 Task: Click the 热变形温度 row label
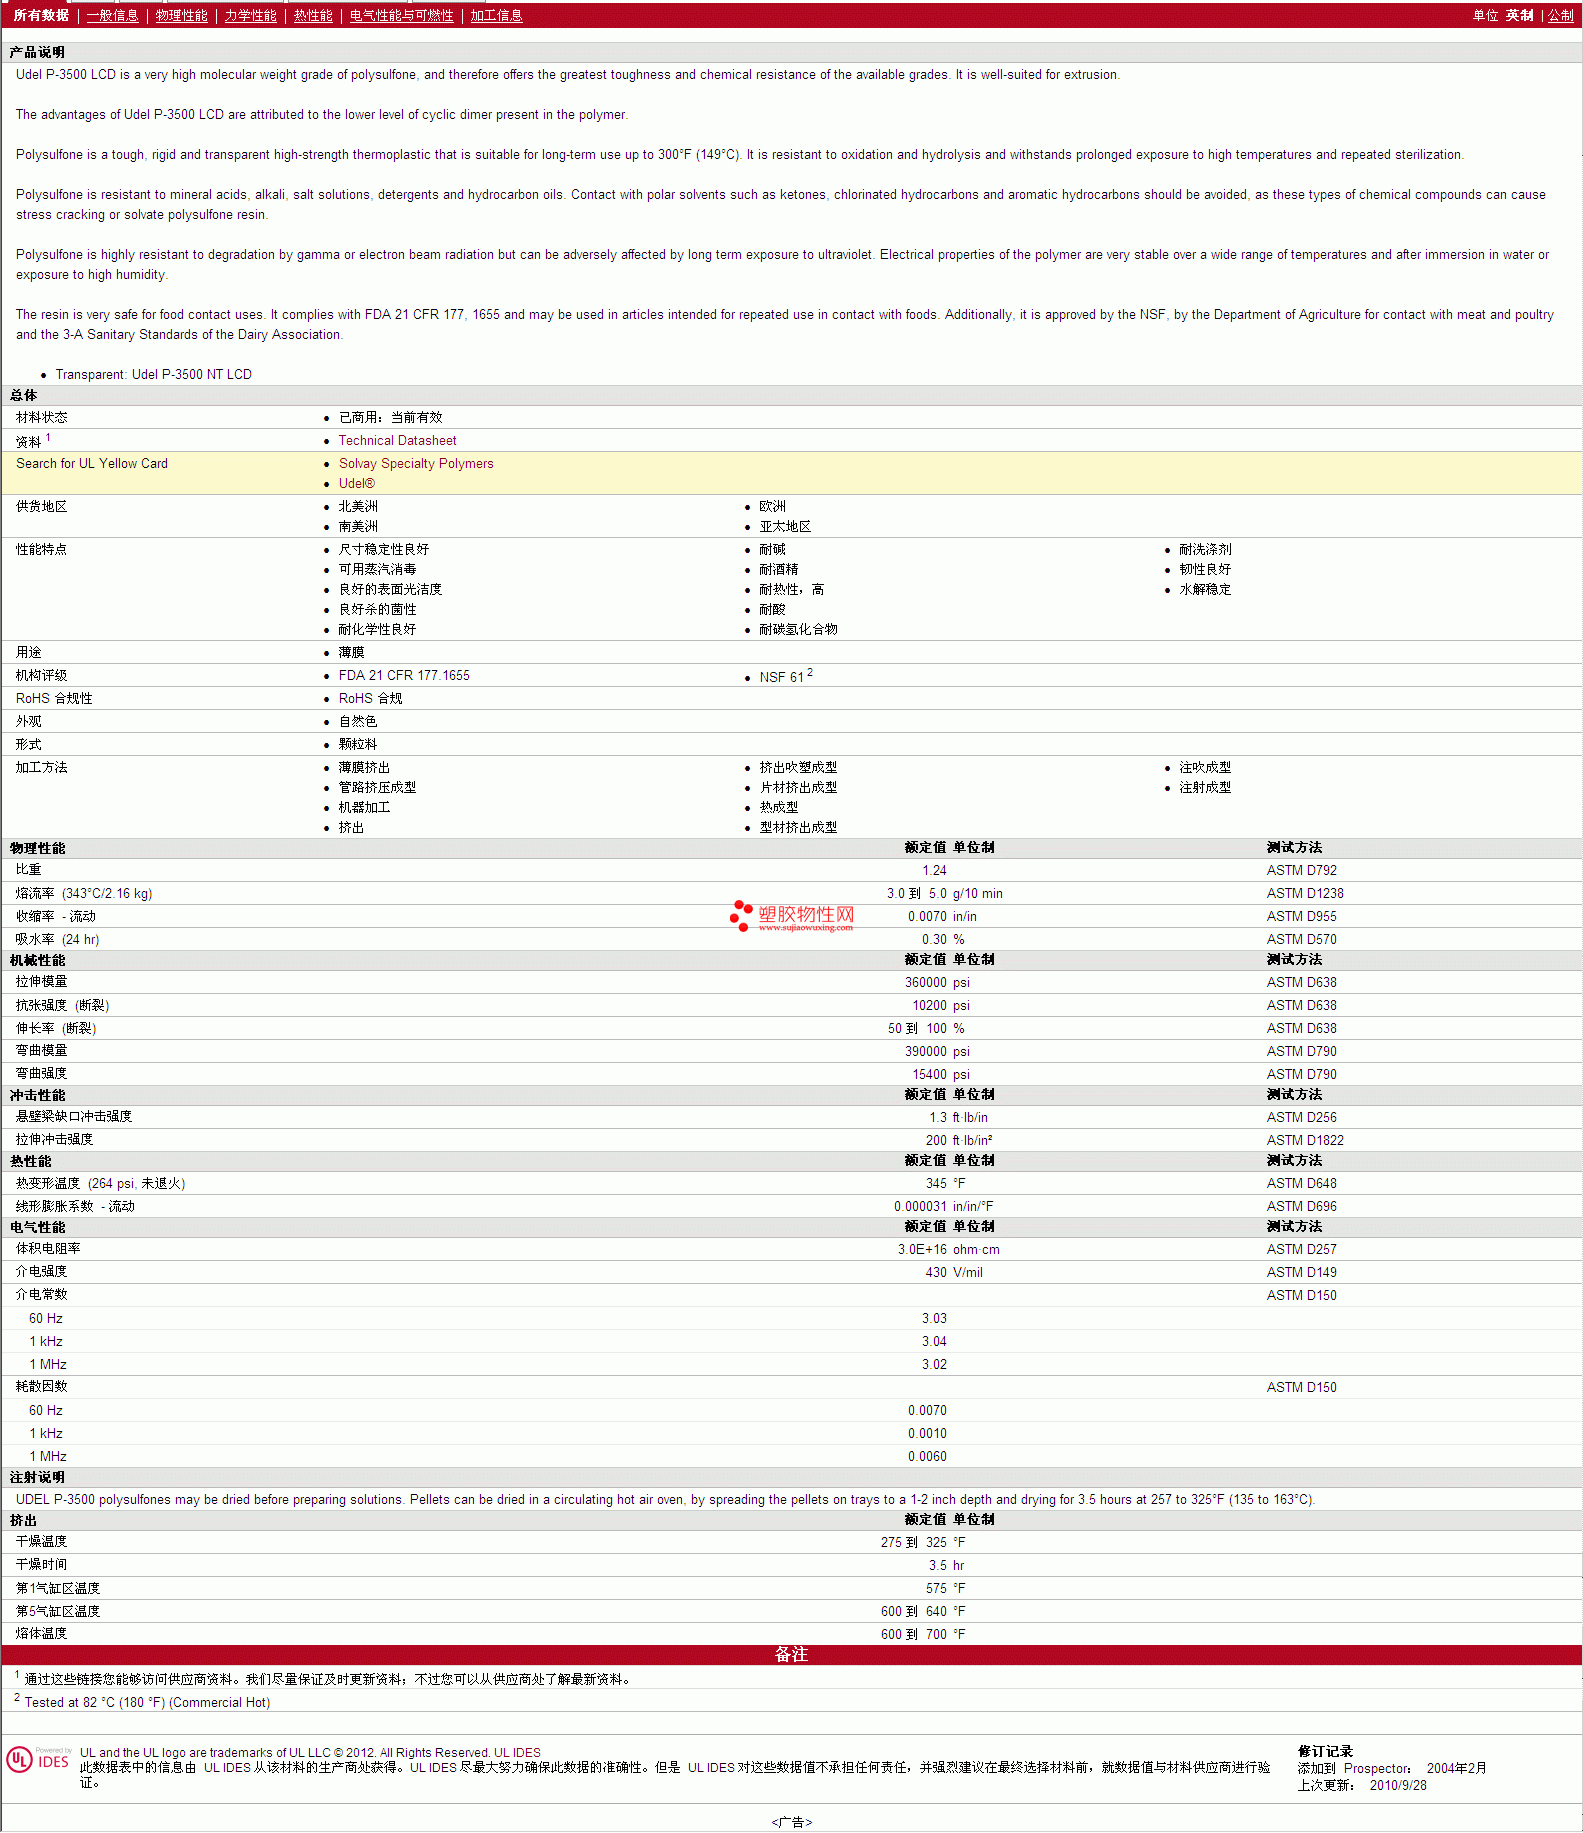(100, 1184)
